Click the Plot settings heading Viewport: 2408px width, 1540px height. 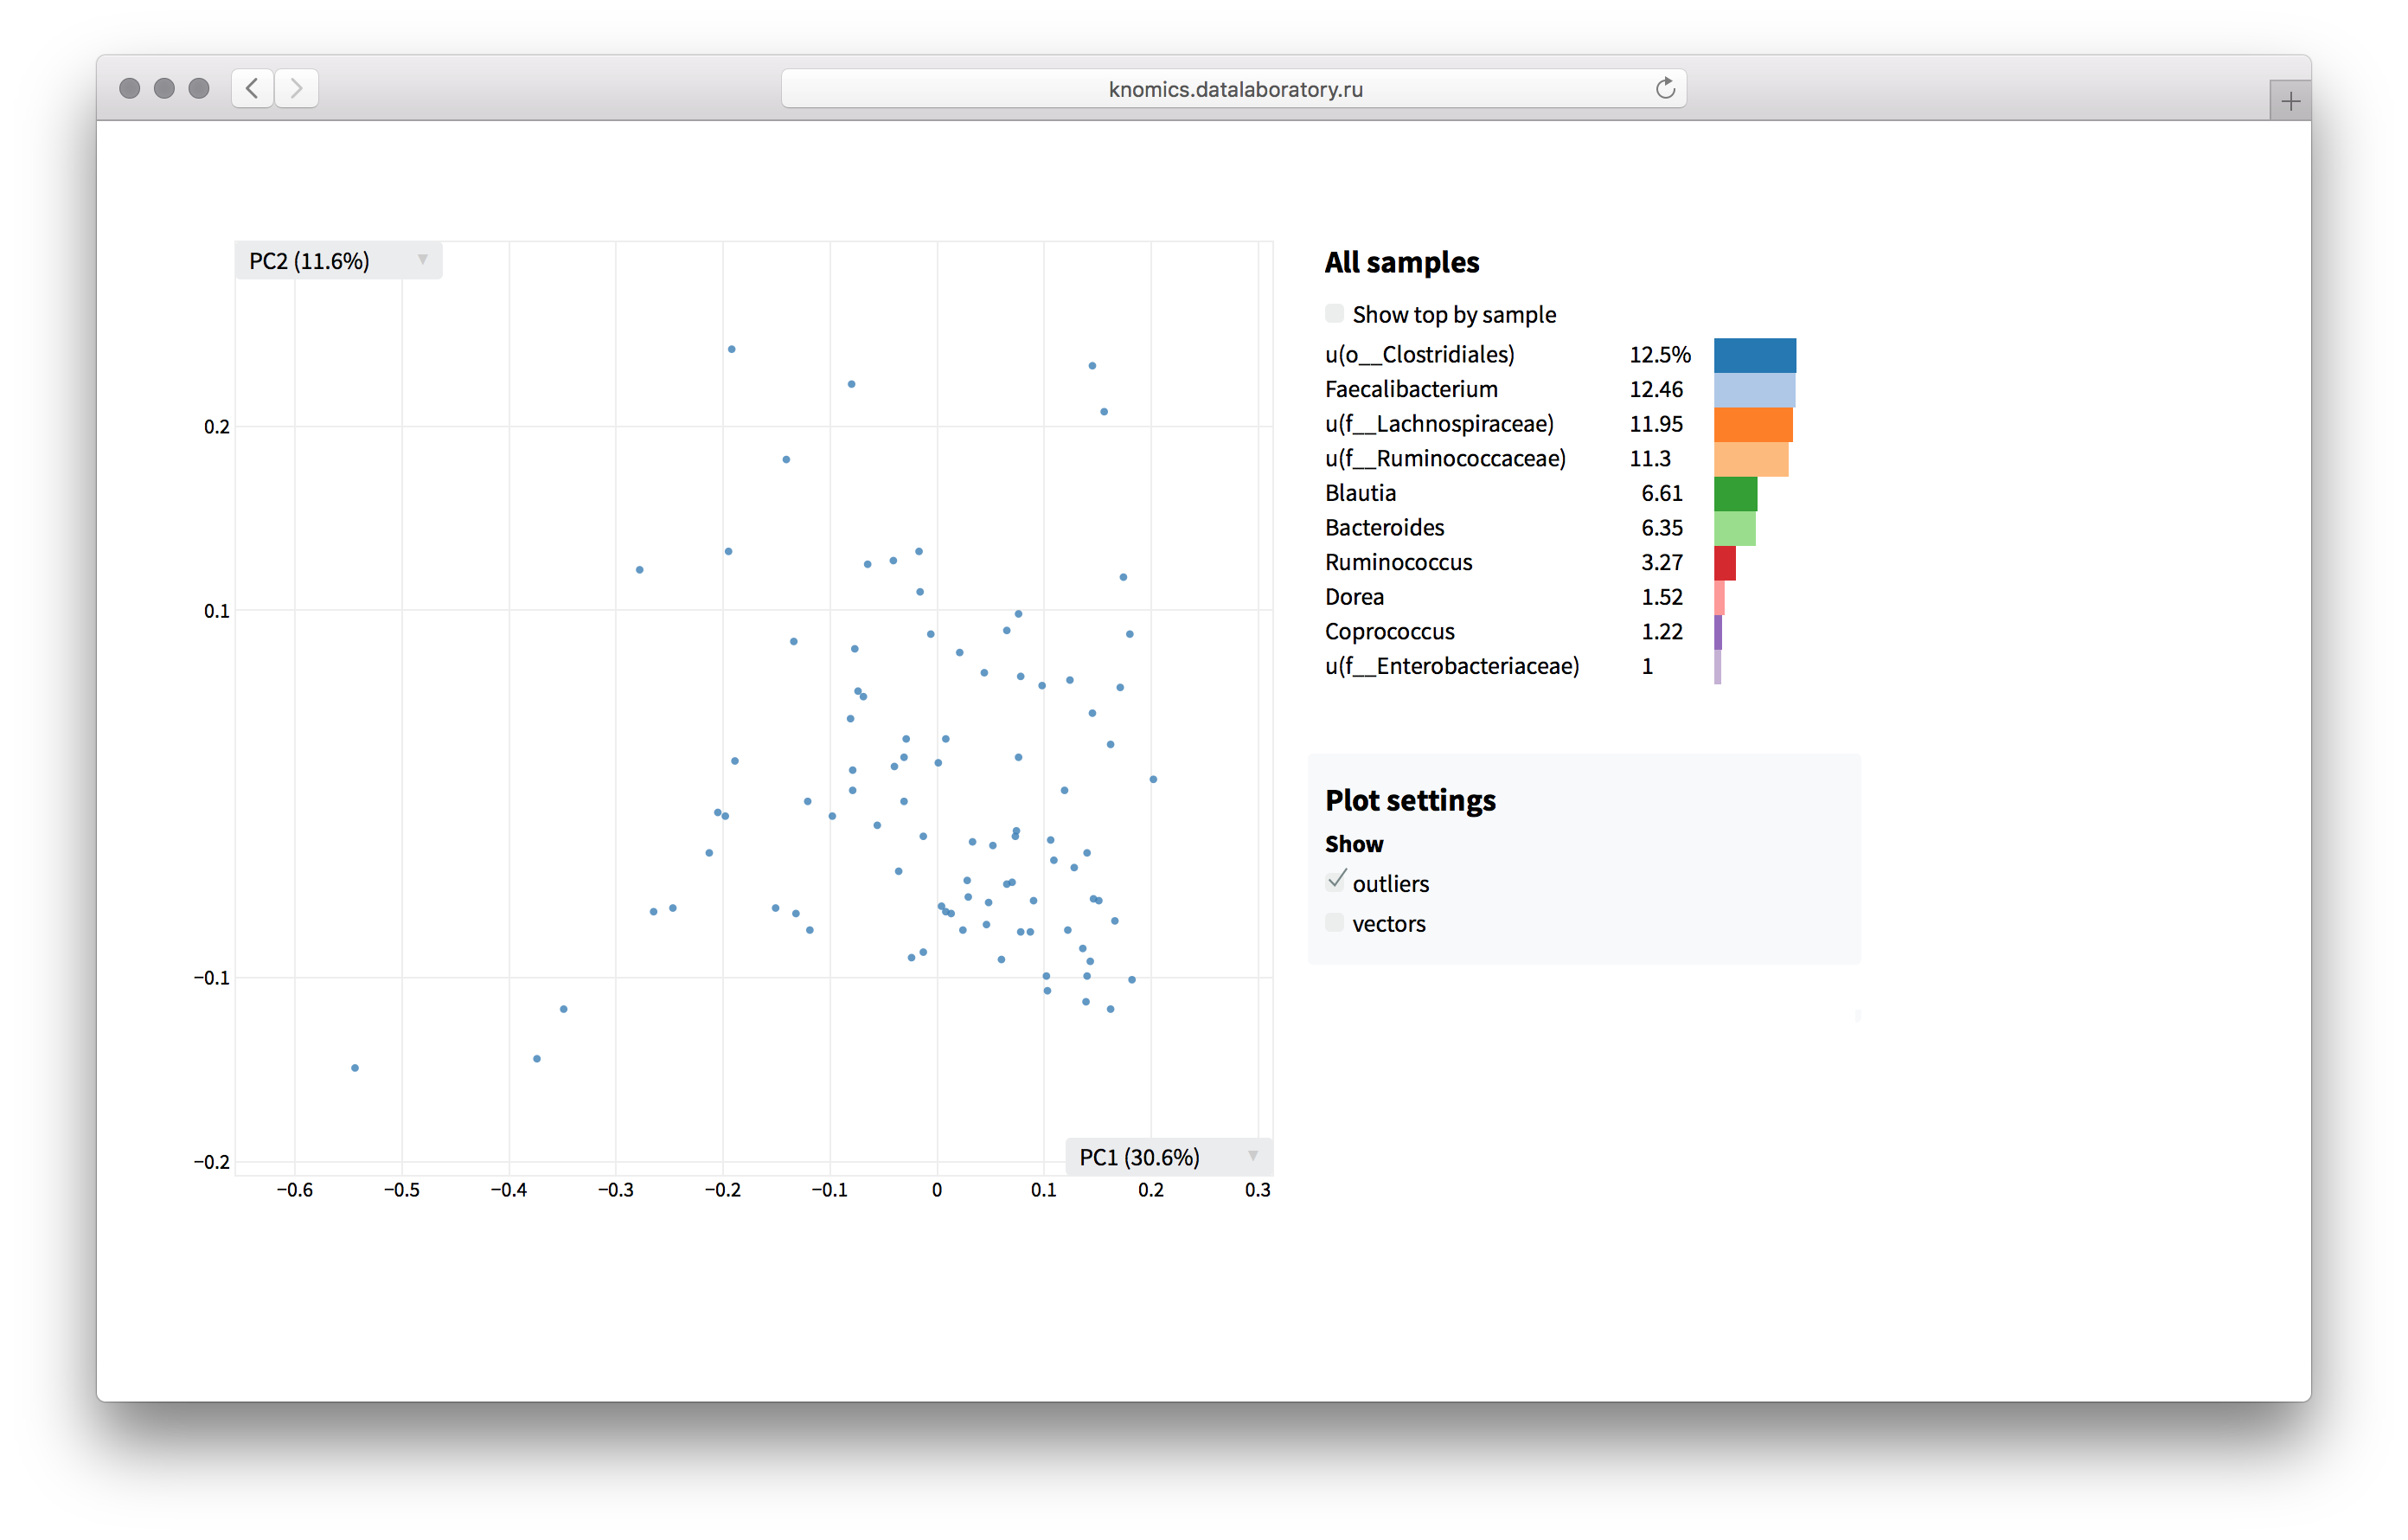click(x=1410, y=800)
